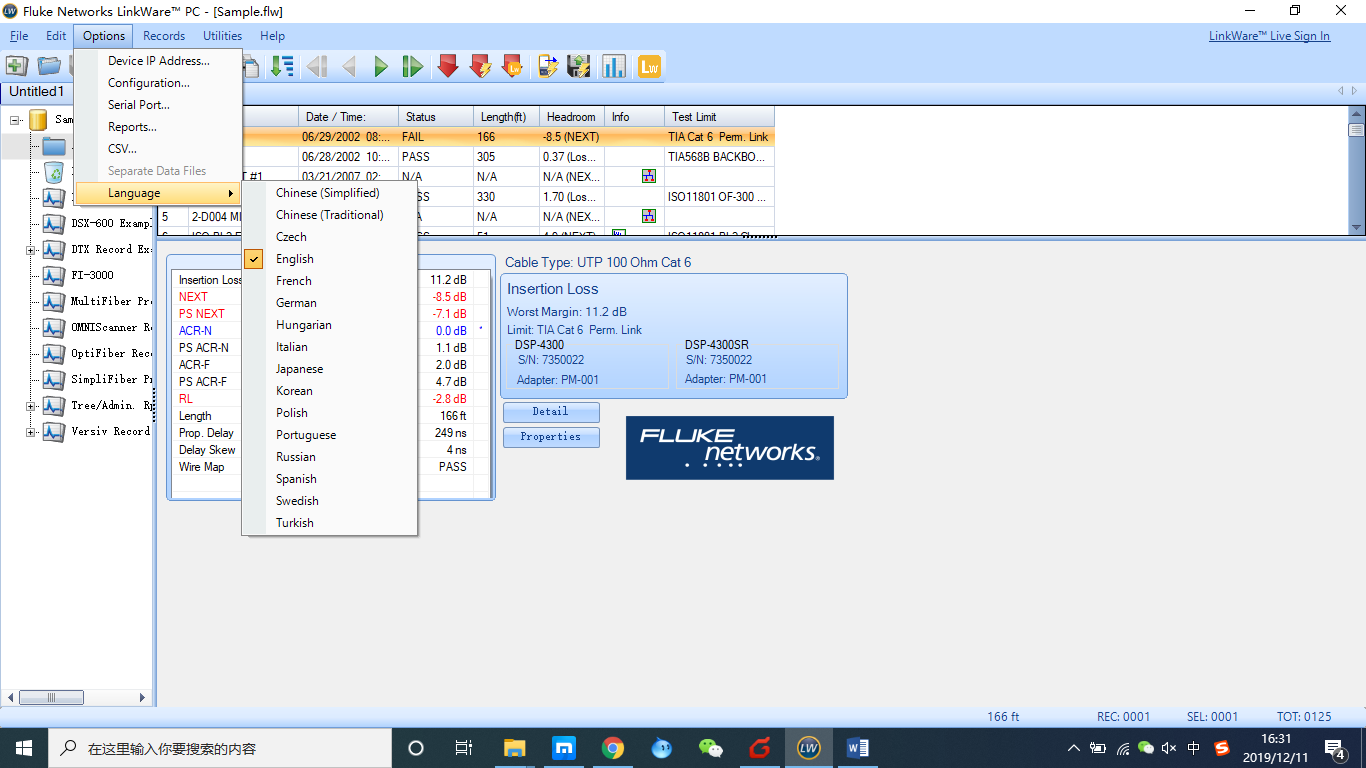
Task: Open Google Chrome from the taskbar
Action: point(613,748)
